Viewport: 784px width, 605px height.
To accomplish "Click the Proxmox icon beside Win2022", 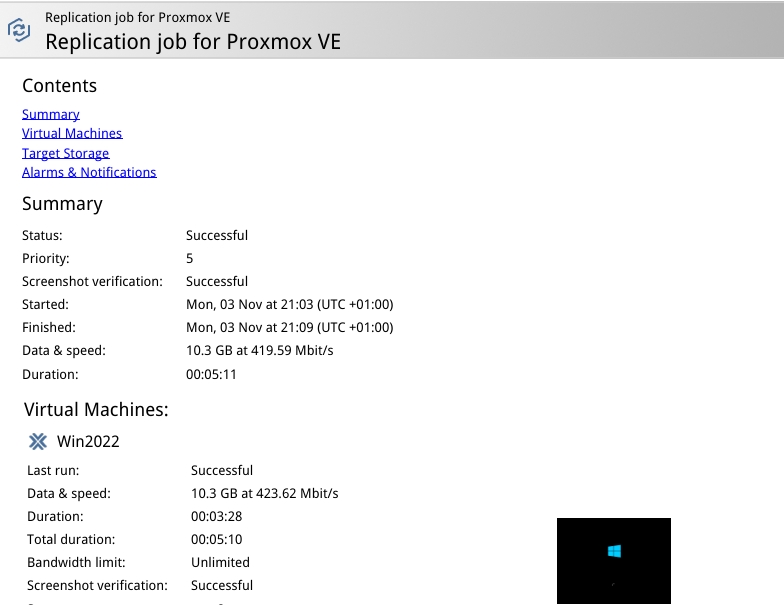I will tap(38, 441).
